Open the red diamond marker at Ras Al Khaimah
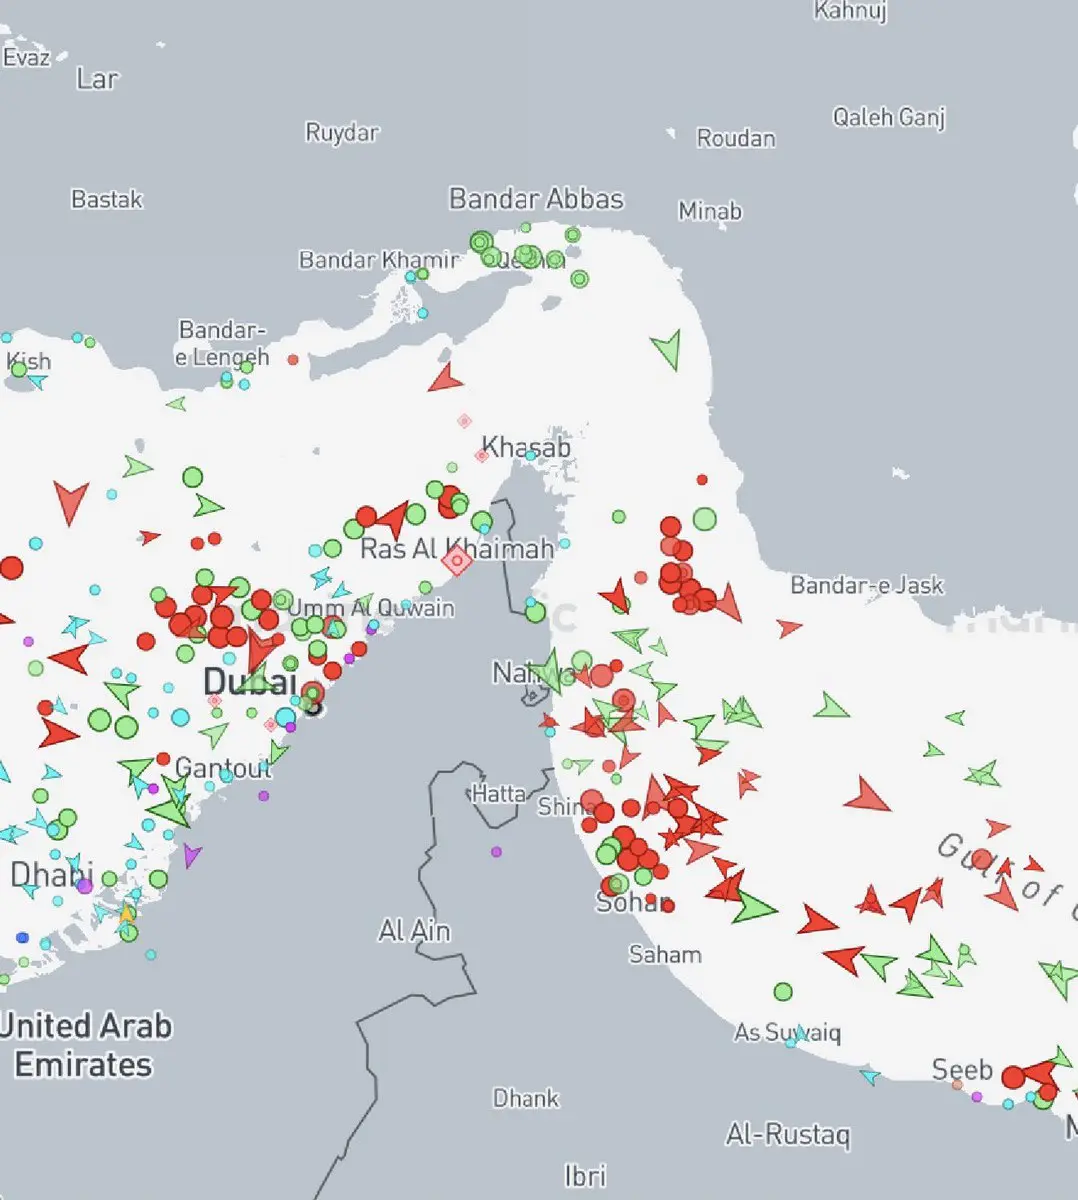The image size is (1078, 1200). pos(457,561)
